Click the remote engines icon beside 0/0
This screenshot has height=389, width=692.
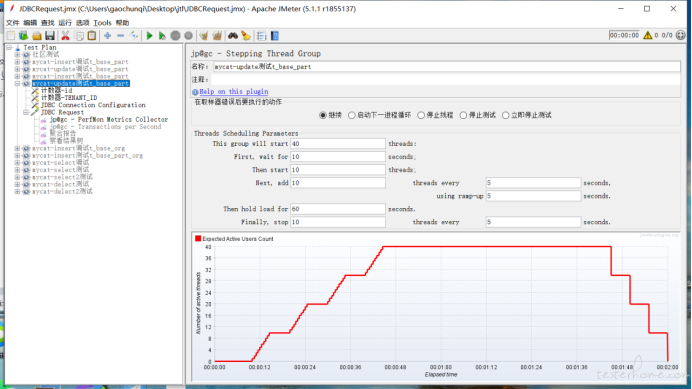pyautogui.click(x=681, y=35)
